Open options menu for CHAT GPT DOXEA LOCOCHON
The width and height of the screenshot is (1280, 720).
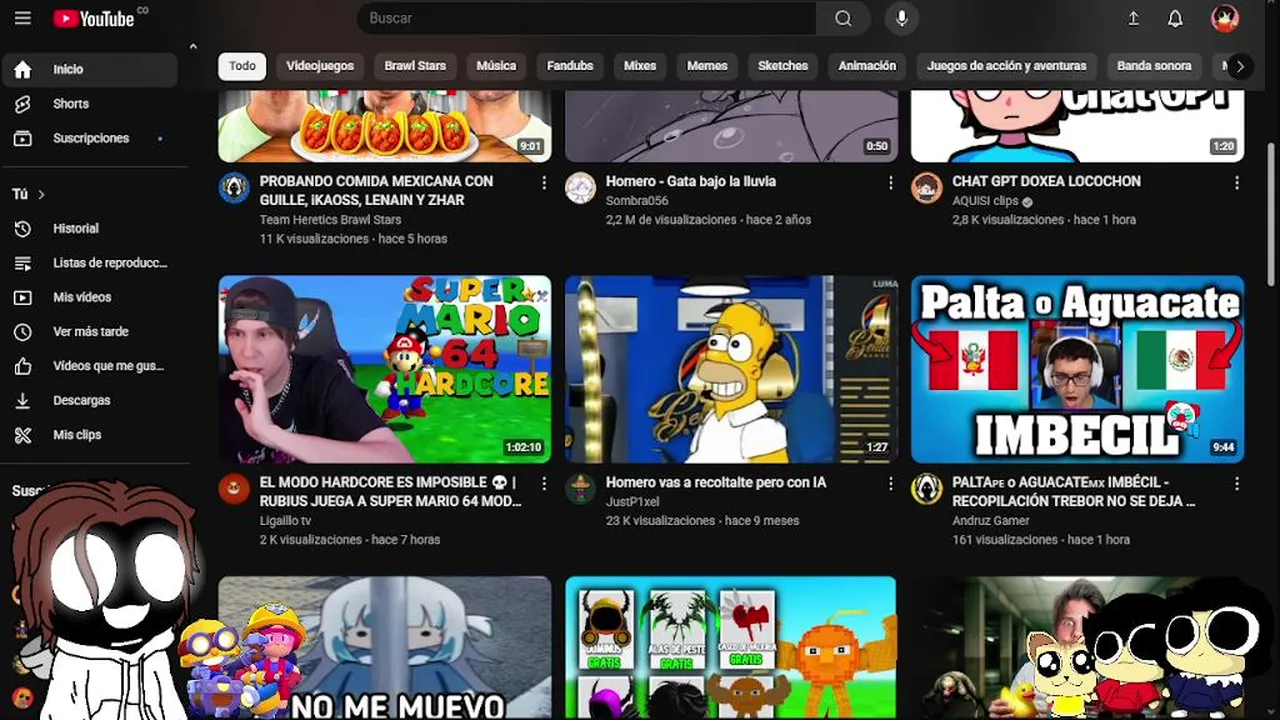pyautogui.click(x=1237, y=183)
